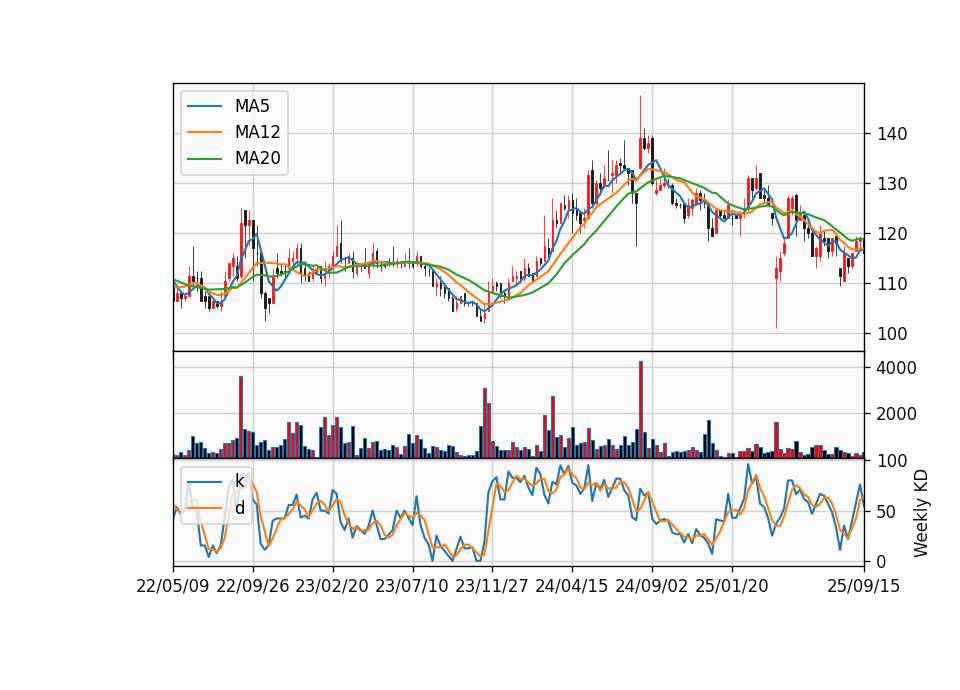Viewport: 960px width, 690px height.
Task: Click the tallest volume bar above 4000
Action: click(641, 410)
